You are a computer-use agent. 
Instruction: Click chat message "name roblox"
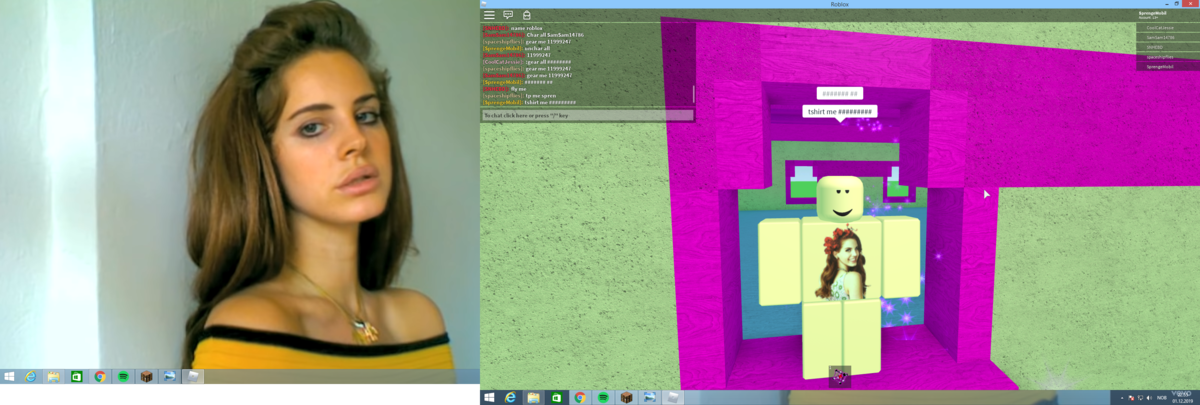[526, 28]
